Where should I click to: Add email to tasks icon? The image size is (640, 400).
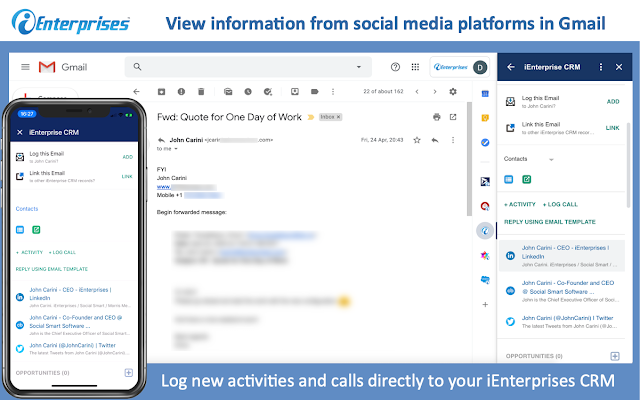[268, 91]
